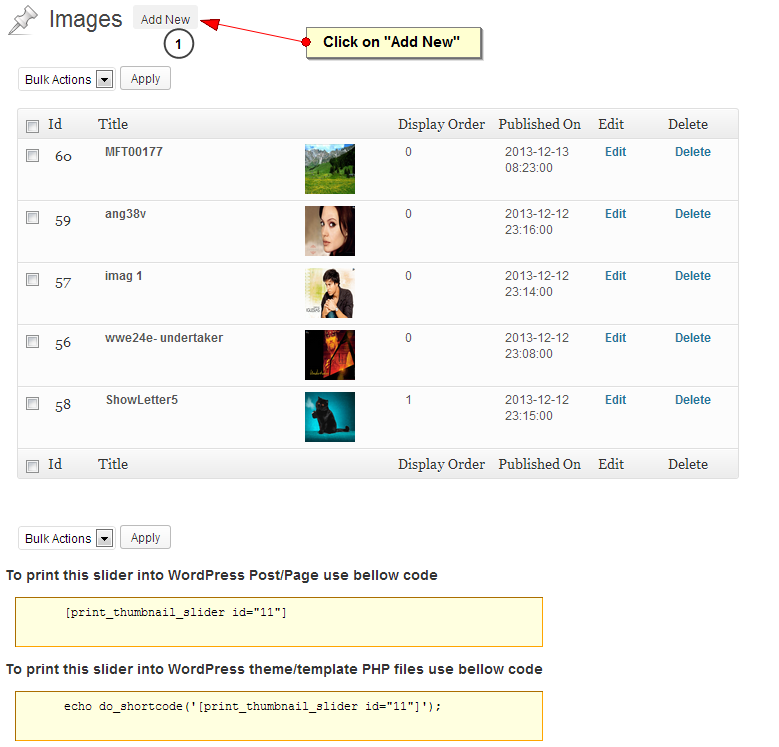This screenshot has height=747, width=779.
Task: Delete the ShowLetter5 image
Action: click(693, 400)
